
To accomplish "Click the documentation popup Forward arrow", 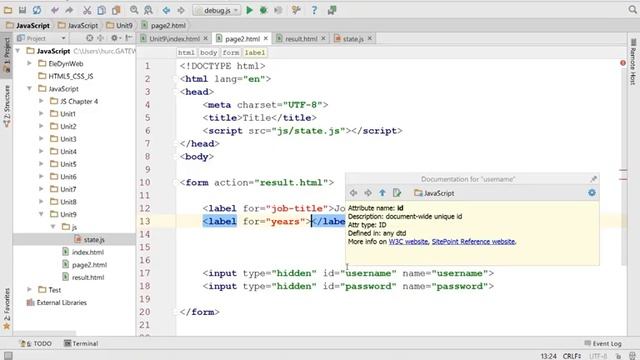I will click(368, 193).
